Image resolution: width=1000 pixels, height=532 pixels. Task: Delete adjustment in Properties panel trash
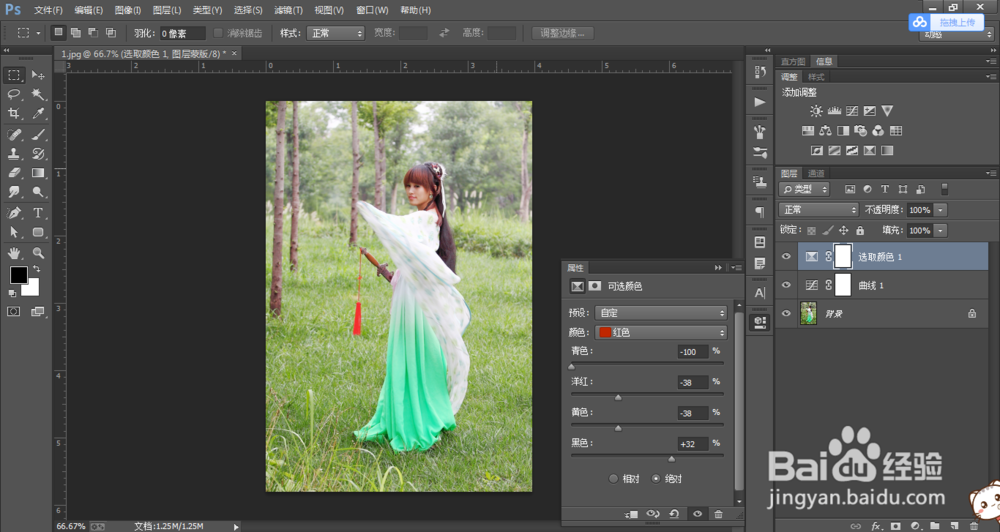pos(718,514)
